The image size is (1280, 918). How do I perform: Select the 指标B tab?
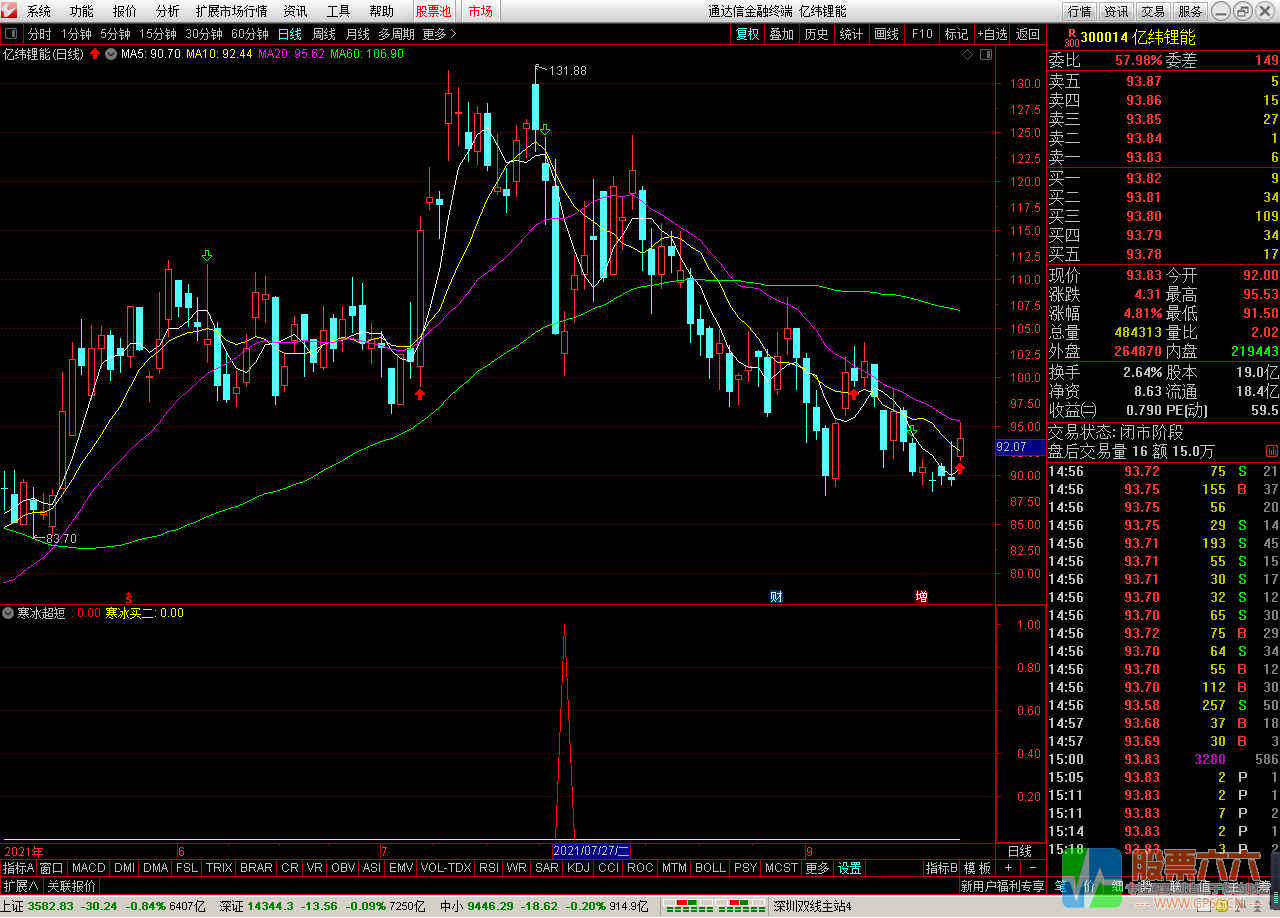942,868
